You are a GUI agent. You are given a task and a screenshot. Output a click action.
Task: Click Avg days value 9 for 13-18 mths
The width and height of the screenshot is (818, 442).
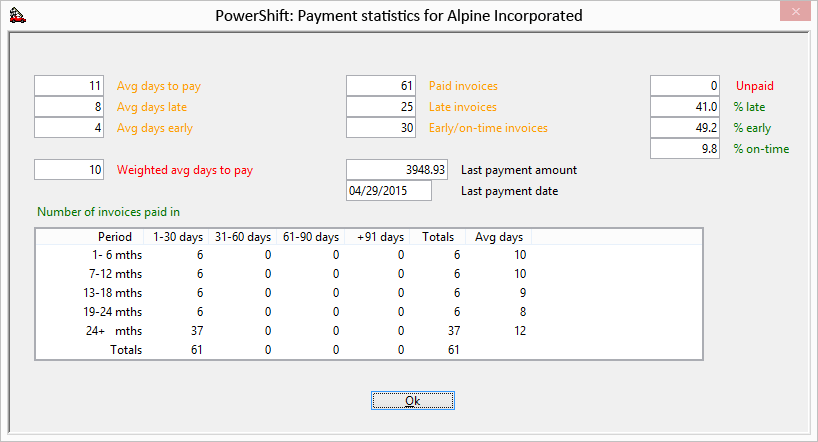point(523,293)
